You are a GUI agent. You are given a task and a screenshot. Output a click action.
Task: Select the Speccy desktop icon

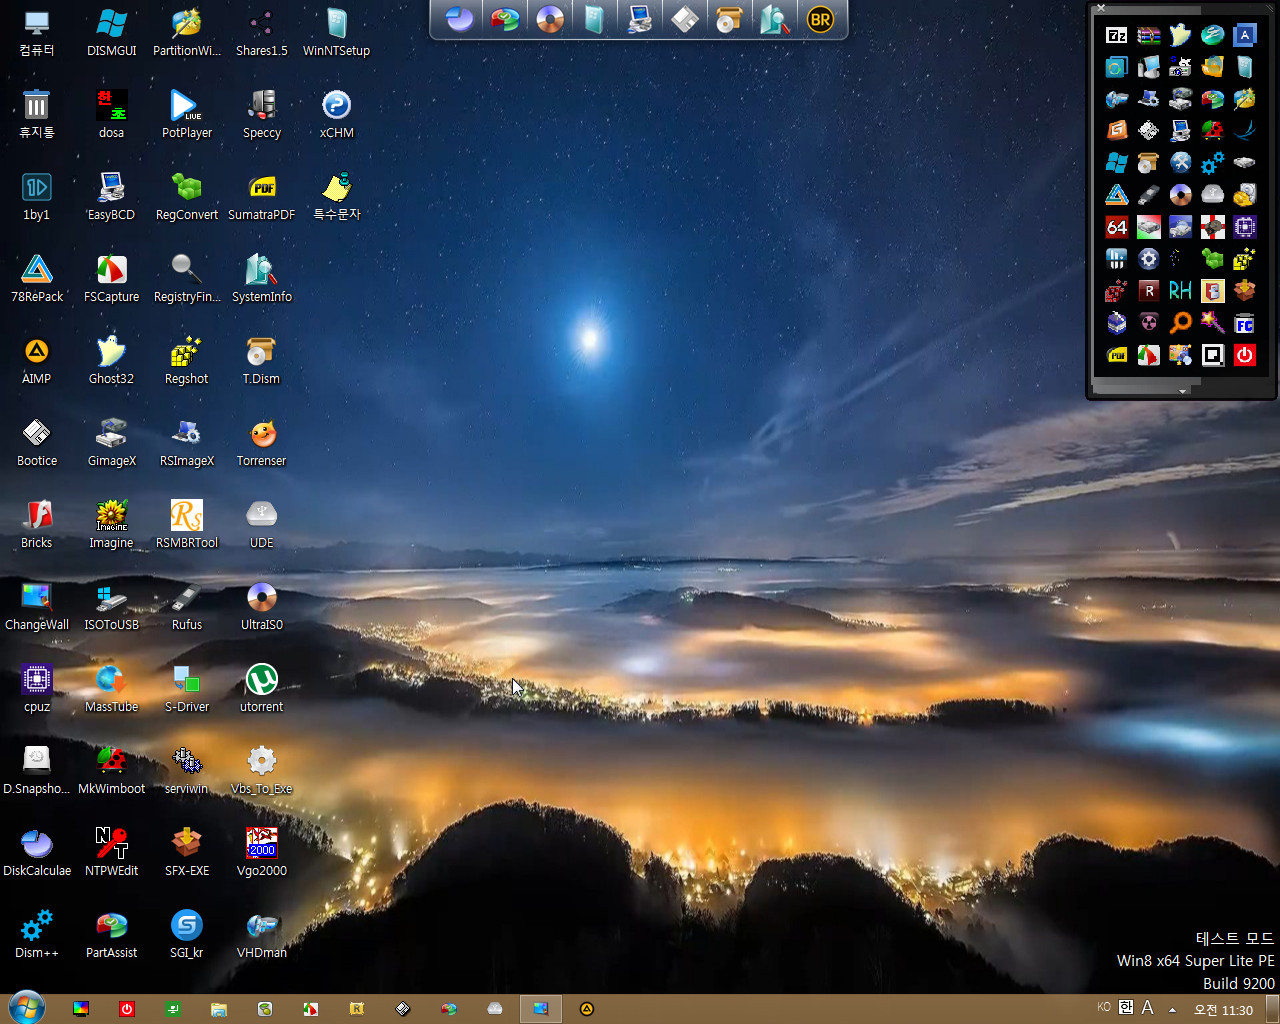pos(261,115)
